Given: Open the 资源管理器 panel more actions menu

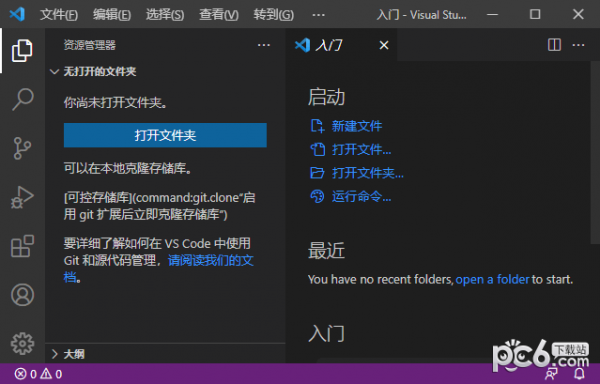Looking at the screenshot, I should tap(264, 45).
